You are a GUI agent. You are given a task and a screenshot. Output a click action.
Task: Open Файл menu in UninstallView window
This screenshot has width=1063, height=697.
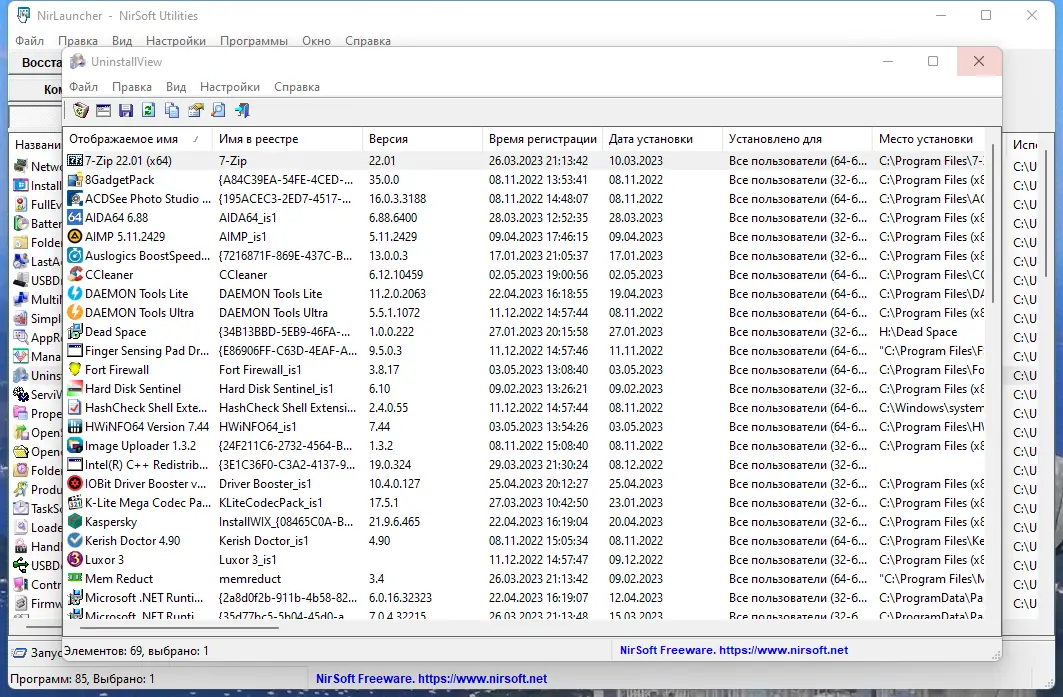pyautogui.click(x=83, y=87)
